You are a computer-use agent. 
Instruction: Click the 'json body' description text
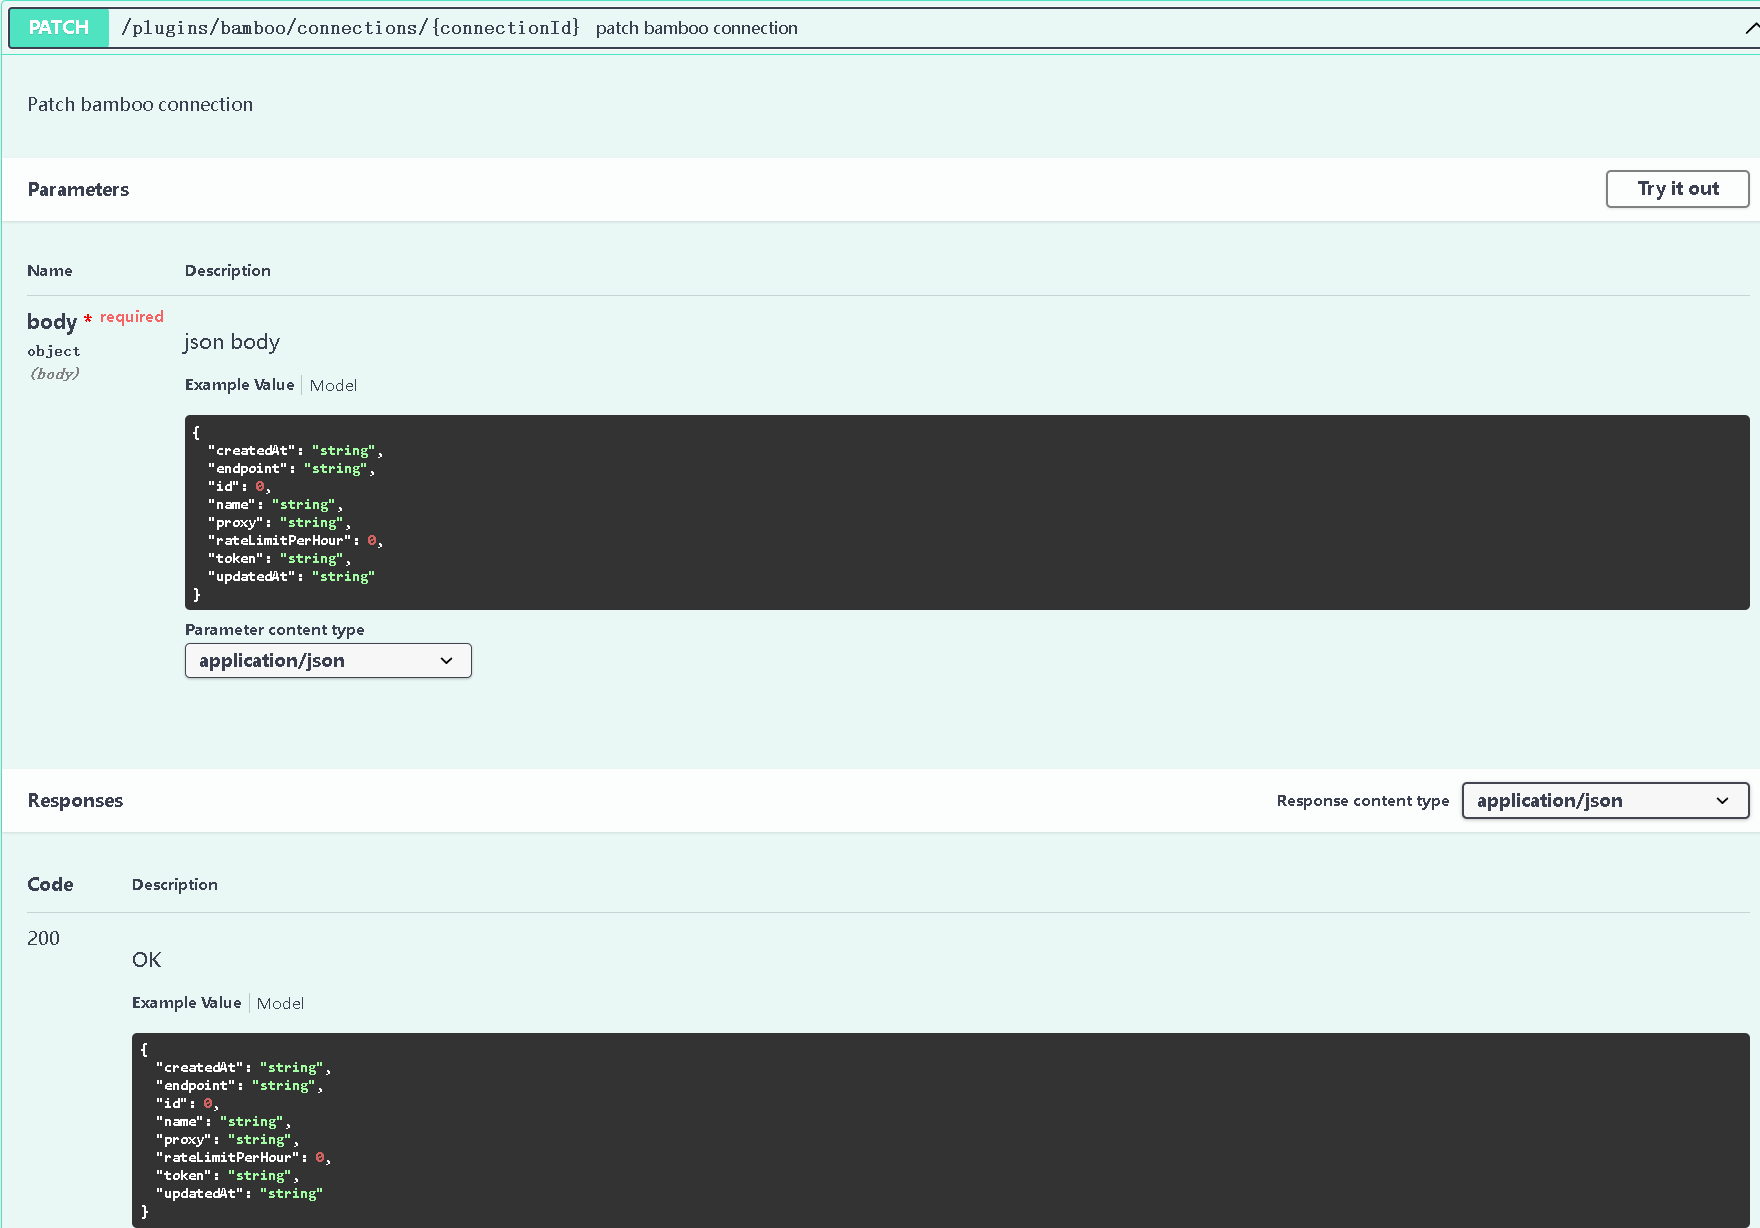pos(232,342)
